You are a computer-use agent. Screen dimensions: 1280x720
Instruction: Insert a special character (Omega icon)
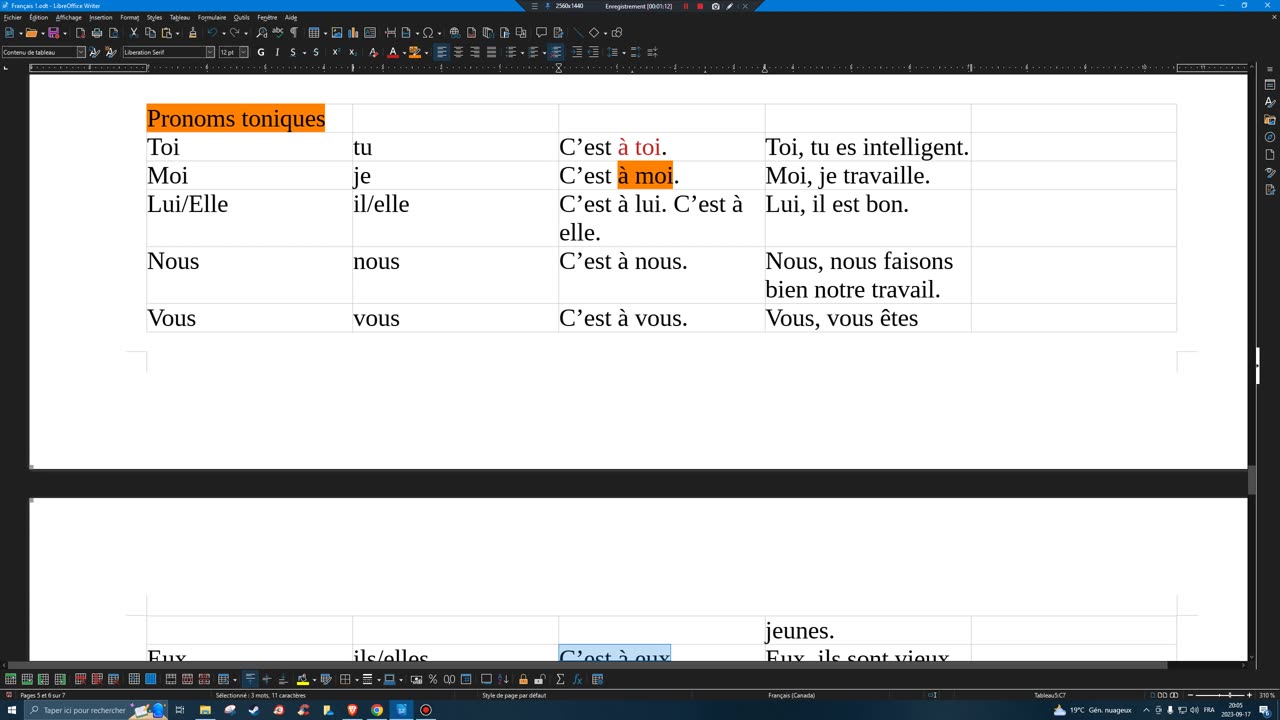coord(427,33)
